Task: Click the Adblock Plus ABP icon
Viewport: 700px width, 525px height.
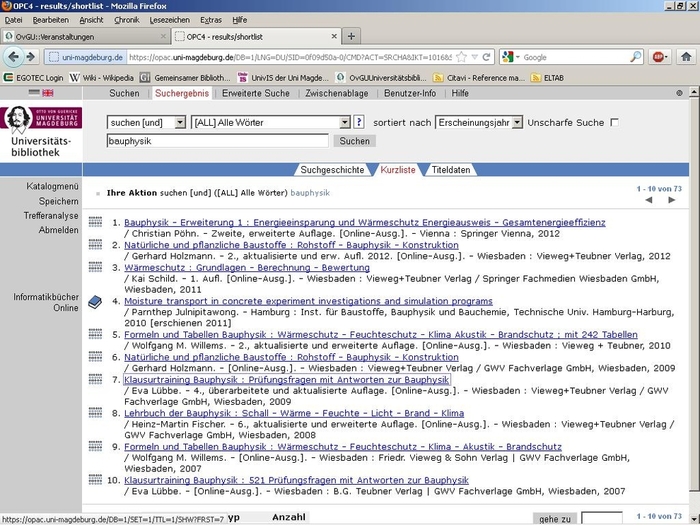Action: click(x=659, y=57)
